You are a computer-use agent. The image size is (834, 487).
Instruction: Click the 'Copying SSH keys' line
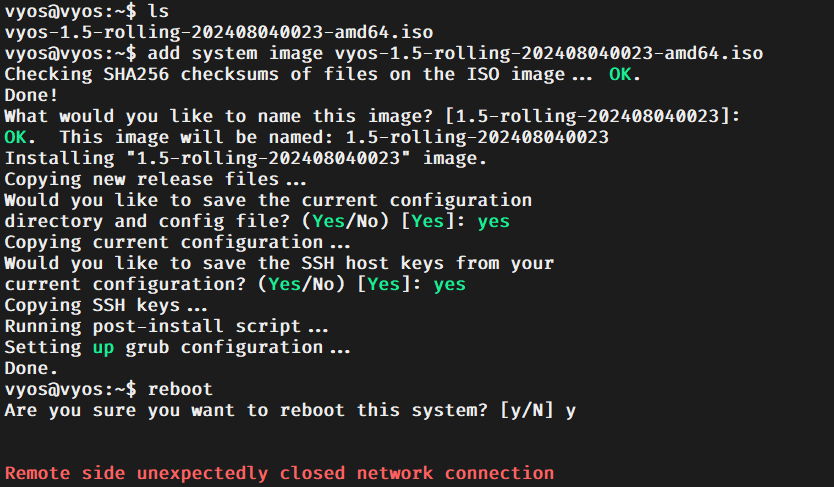[x=105, y=305]
